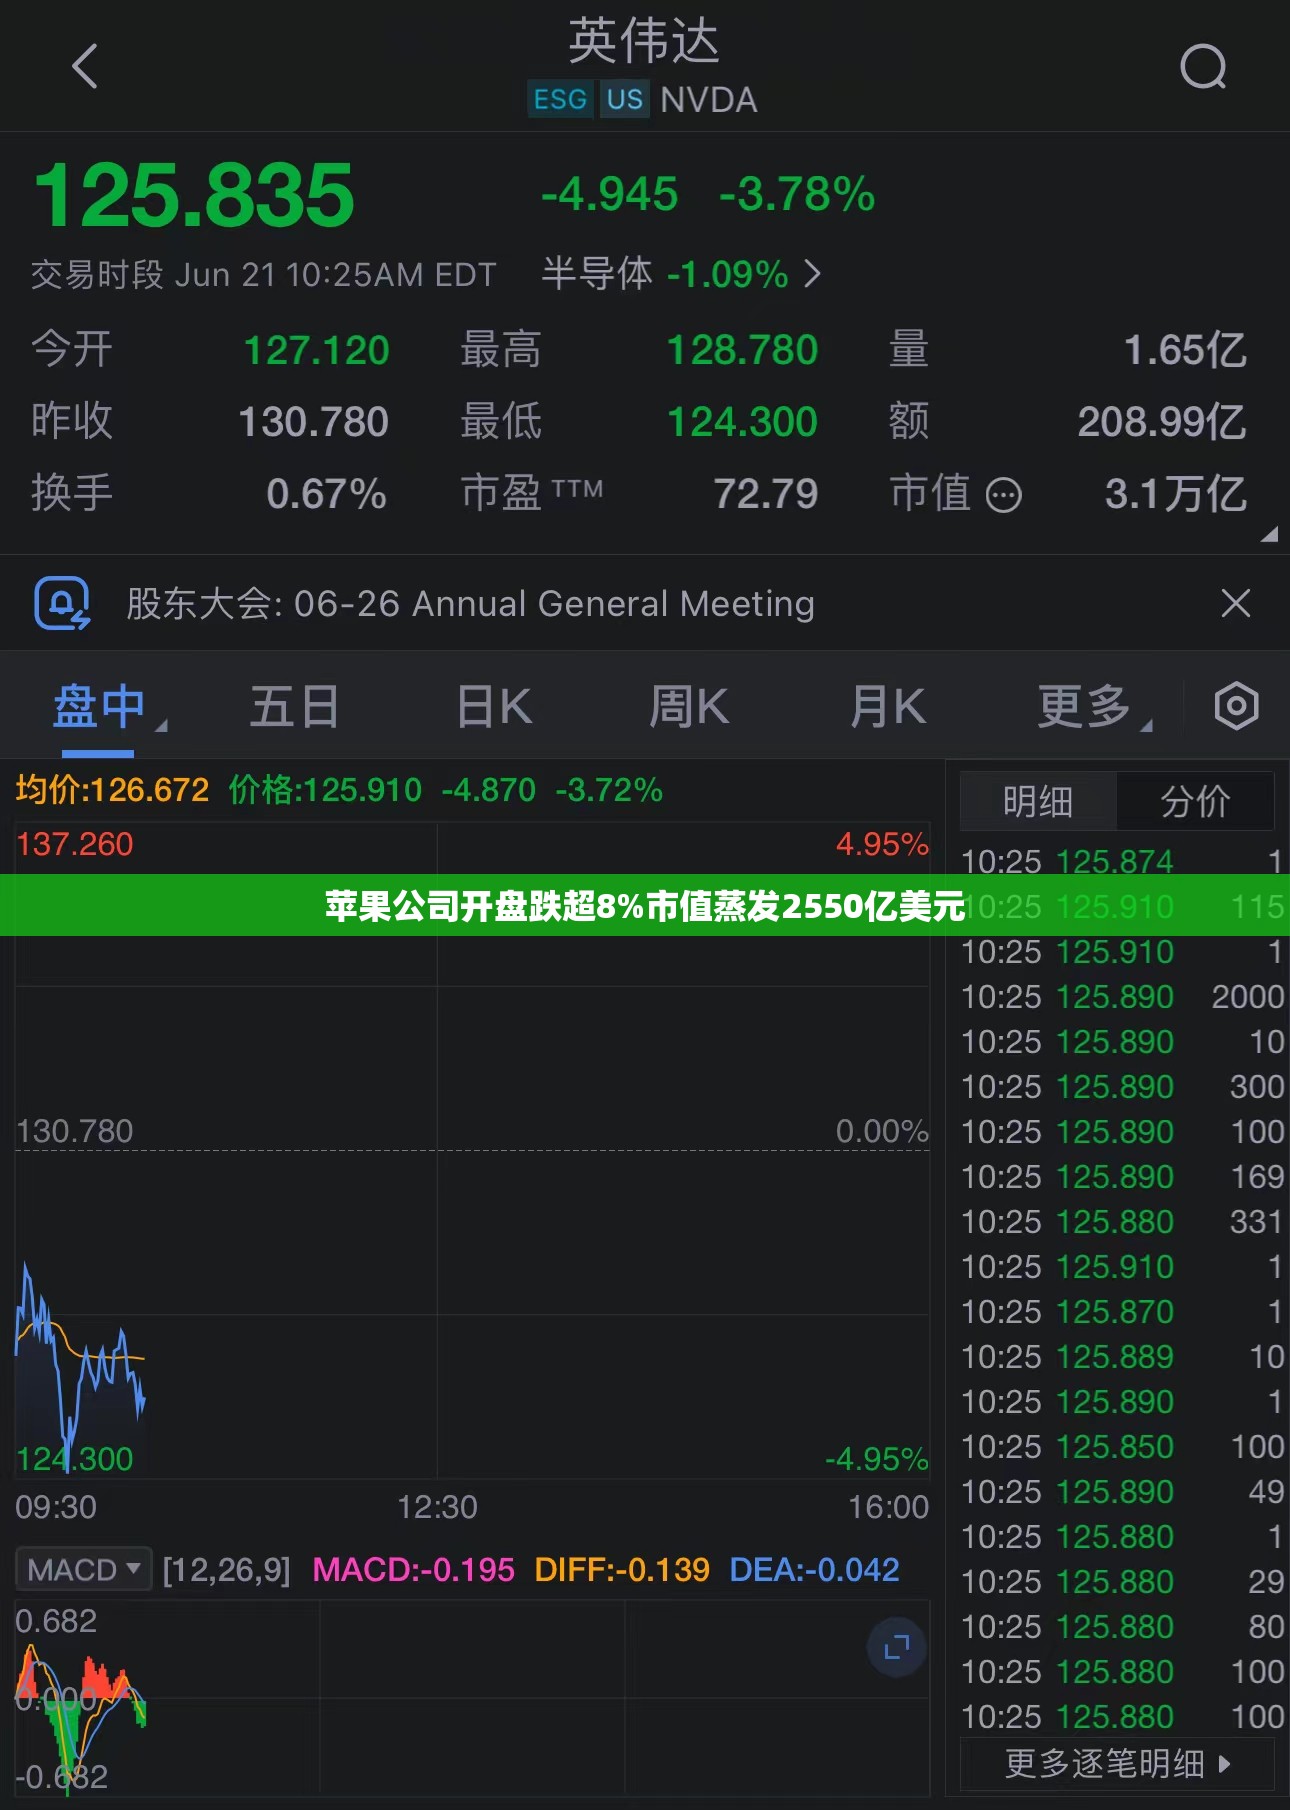
Task: Go back with the arrow icon
Action: [85, 67]
